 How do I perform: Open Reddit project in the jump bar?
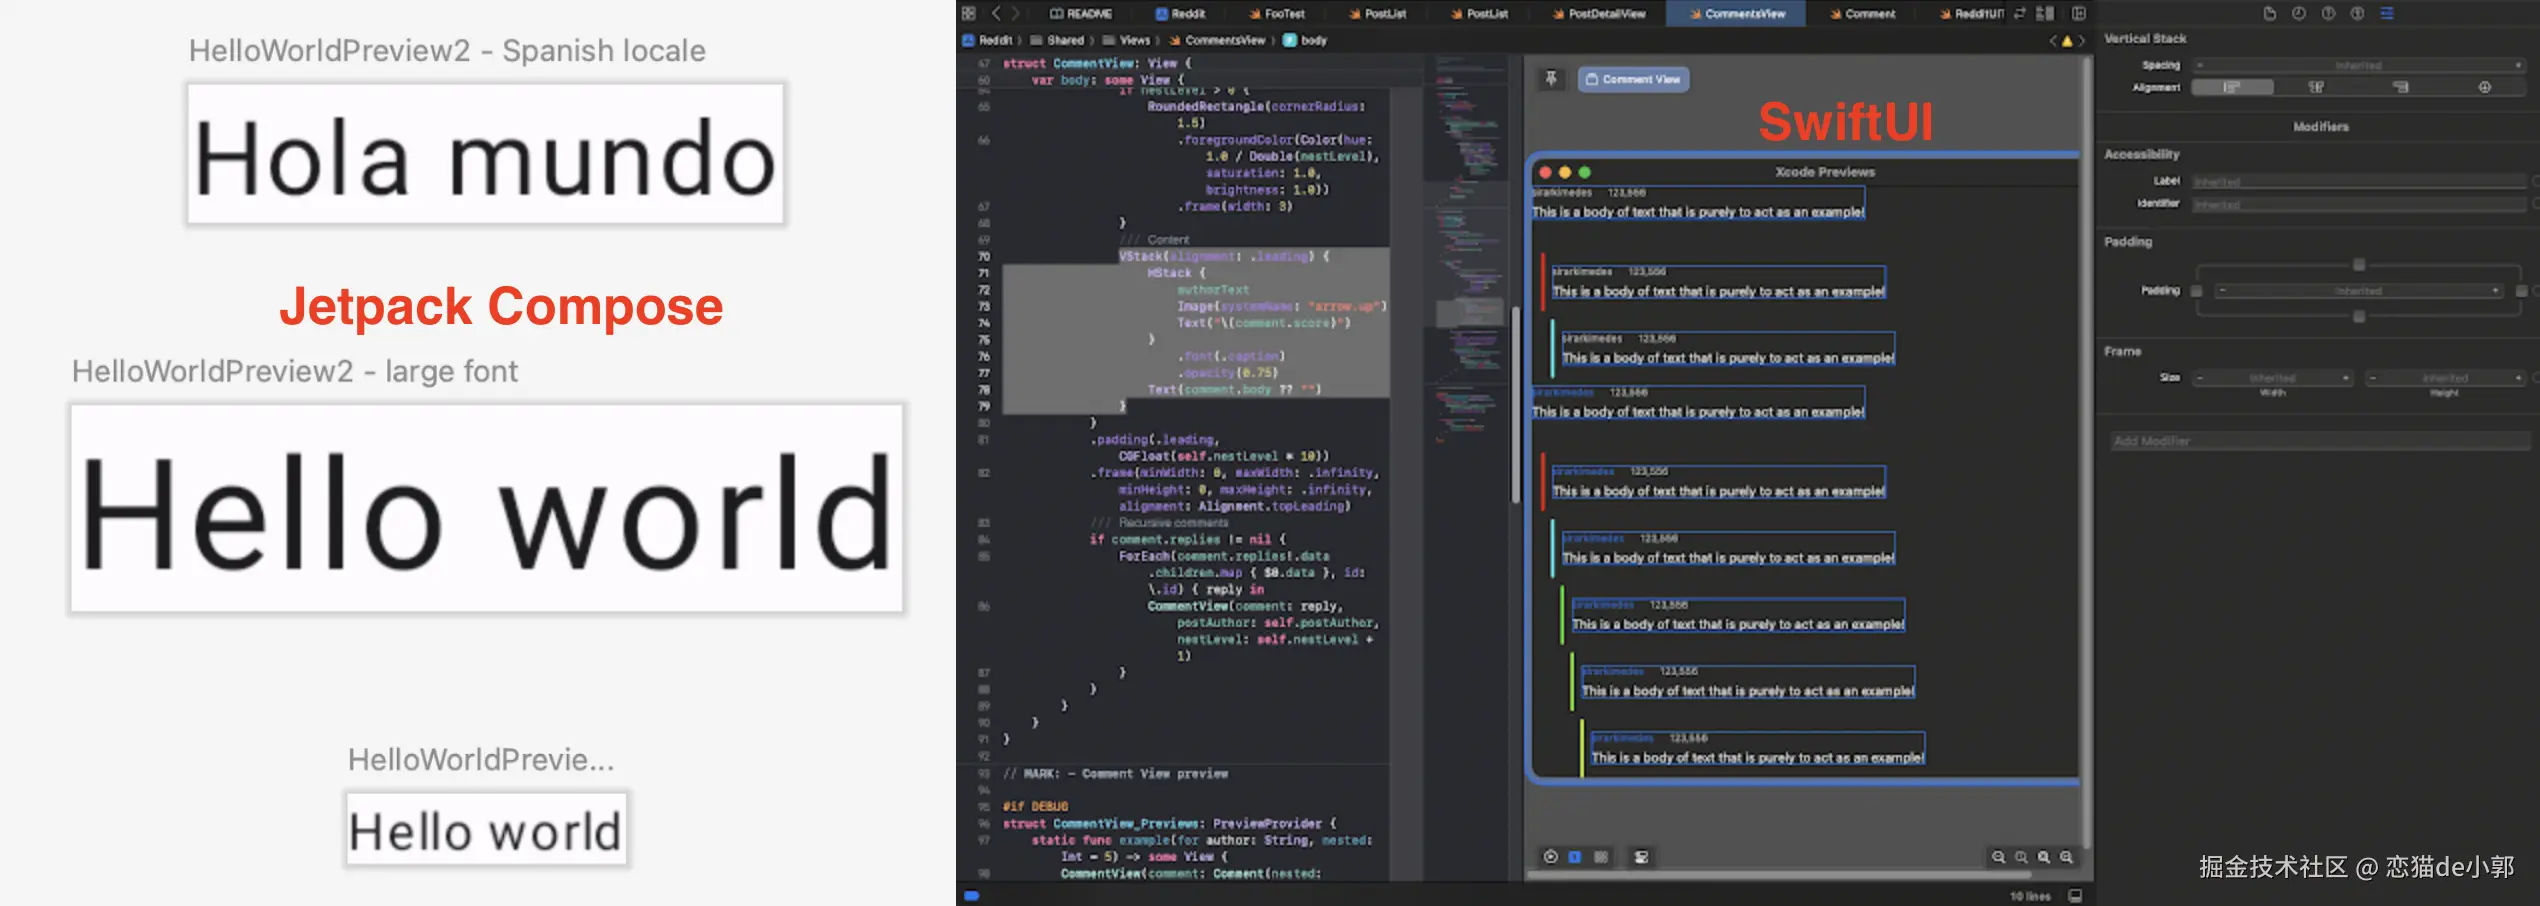(987, 41)
